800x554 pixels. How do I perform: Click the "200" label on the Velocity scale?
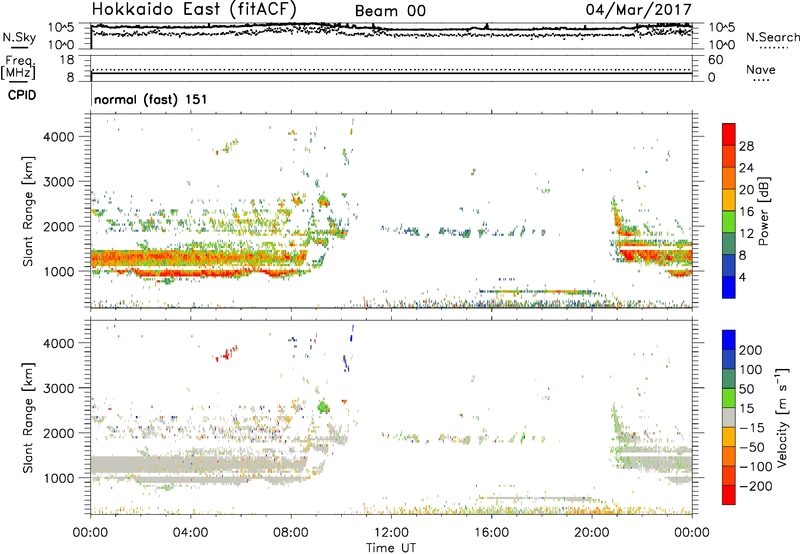[751, 350]
